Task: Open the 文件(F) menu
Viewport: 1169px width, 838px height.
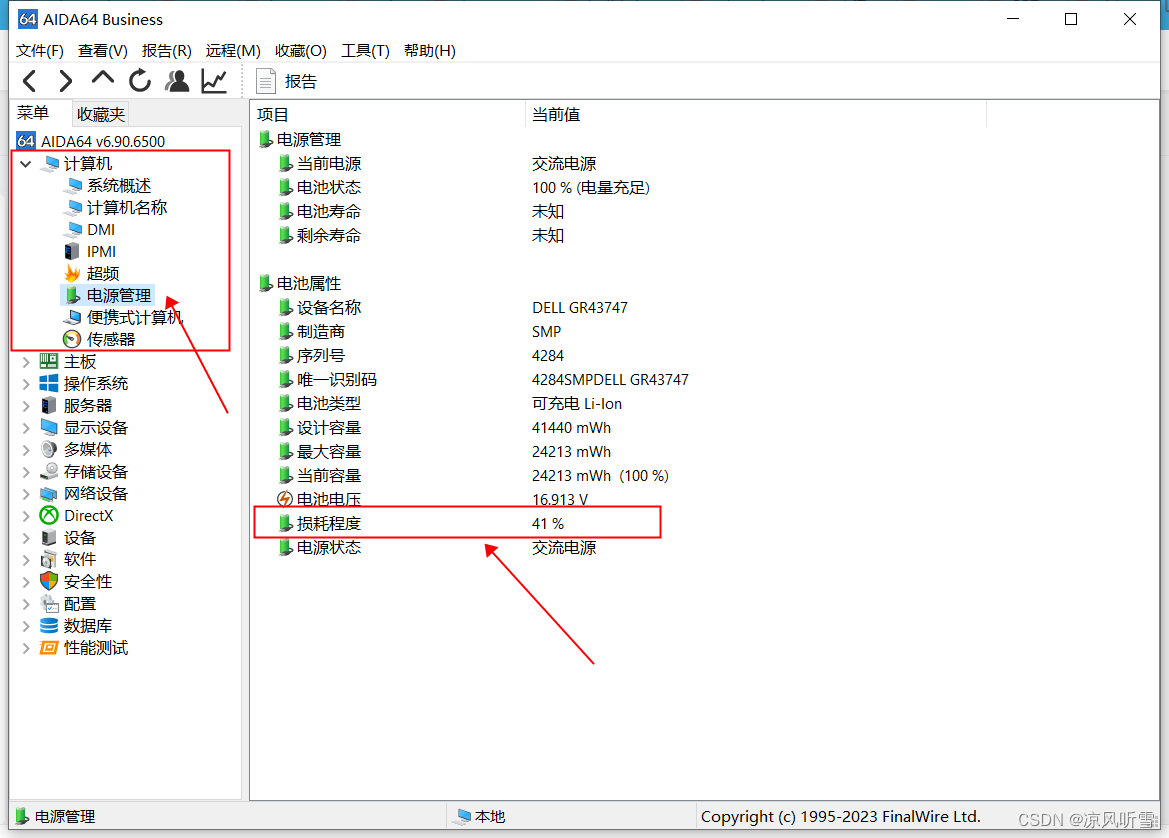Action: point(40,51)
